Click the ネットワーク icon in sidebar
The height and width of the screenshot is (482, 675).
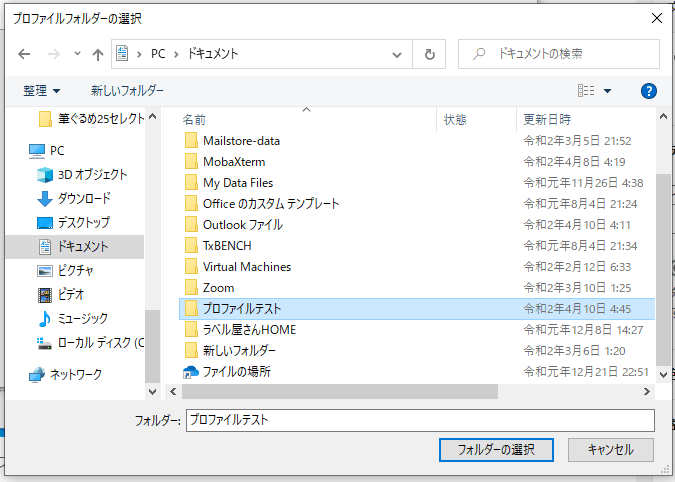pos(37,374)
